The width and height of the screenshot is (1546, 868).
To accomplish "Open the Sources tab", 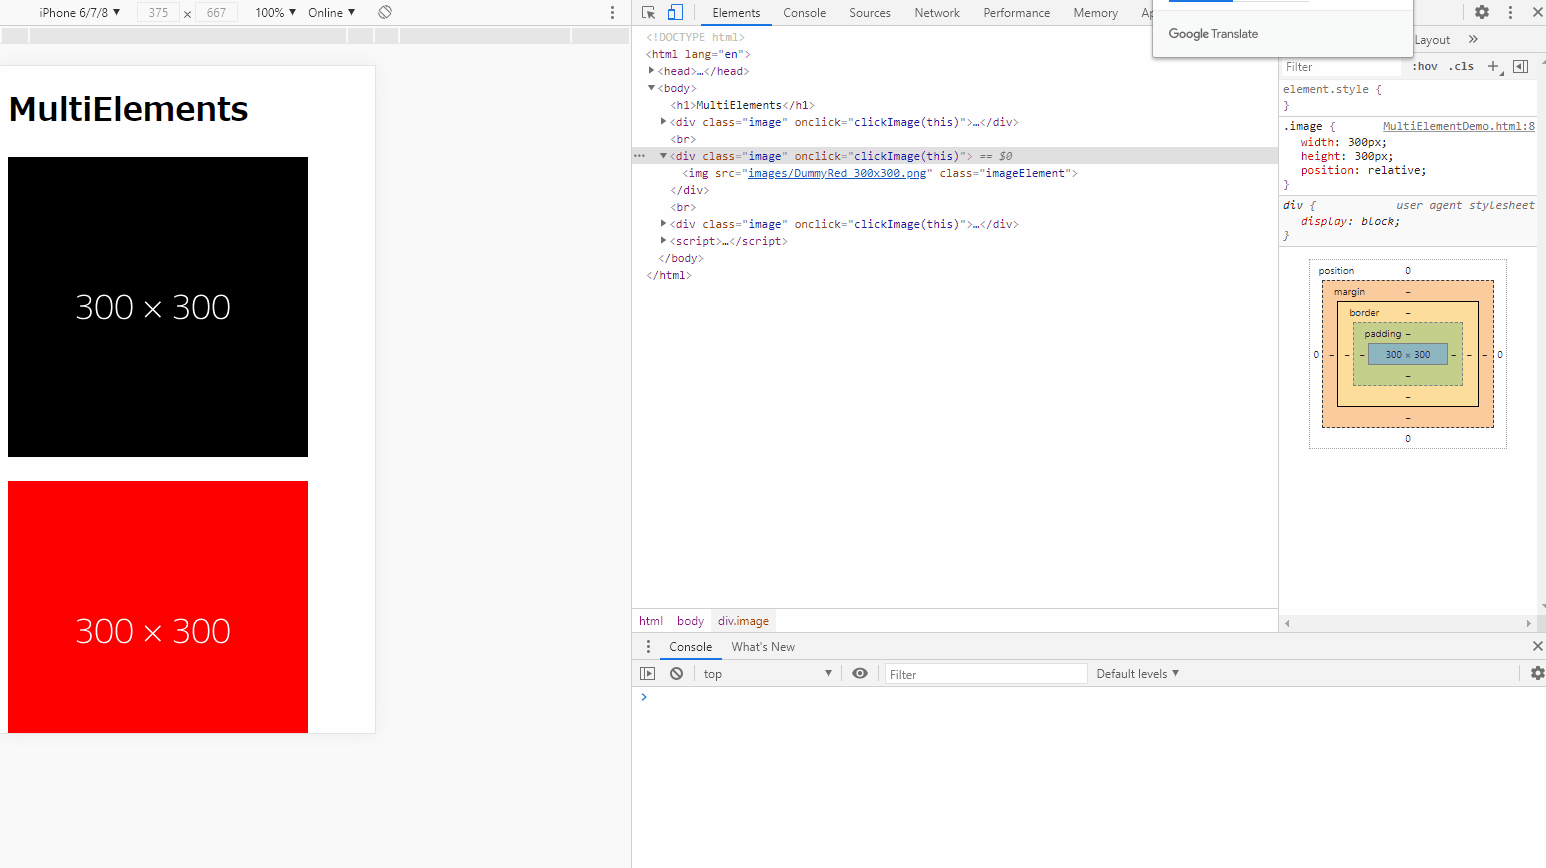I will [870, 12].
